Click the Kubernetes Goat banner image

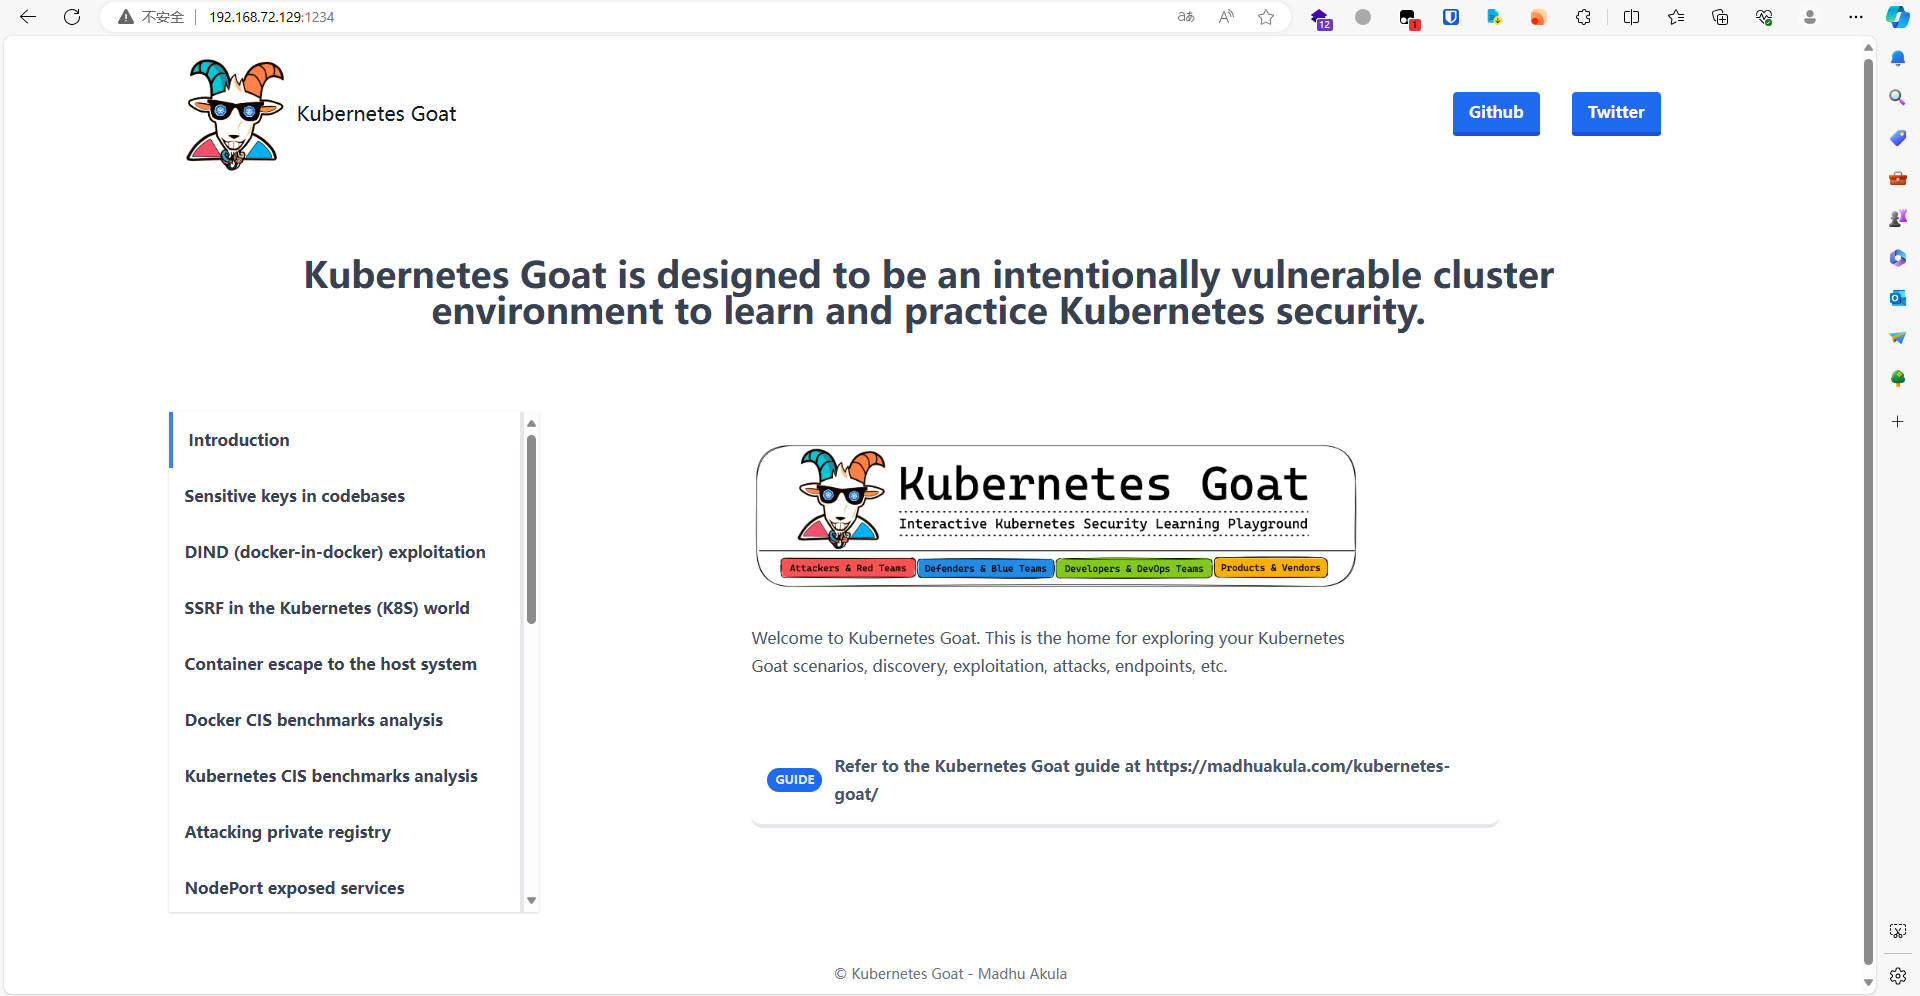tap(1056, 516)
